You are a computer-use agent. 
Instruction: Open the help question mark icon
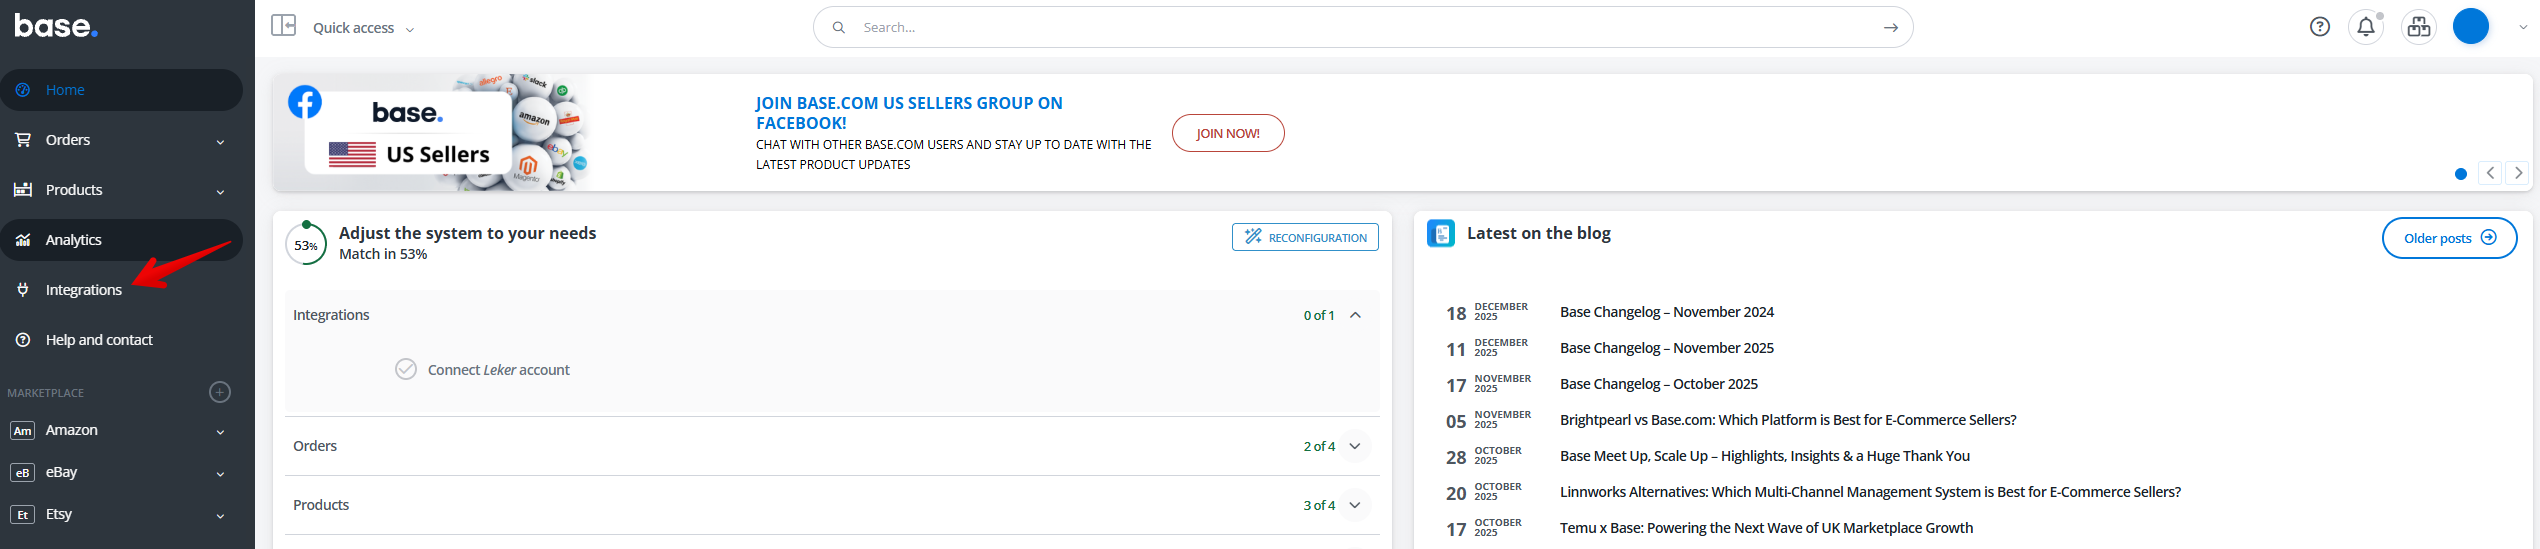2319,27
